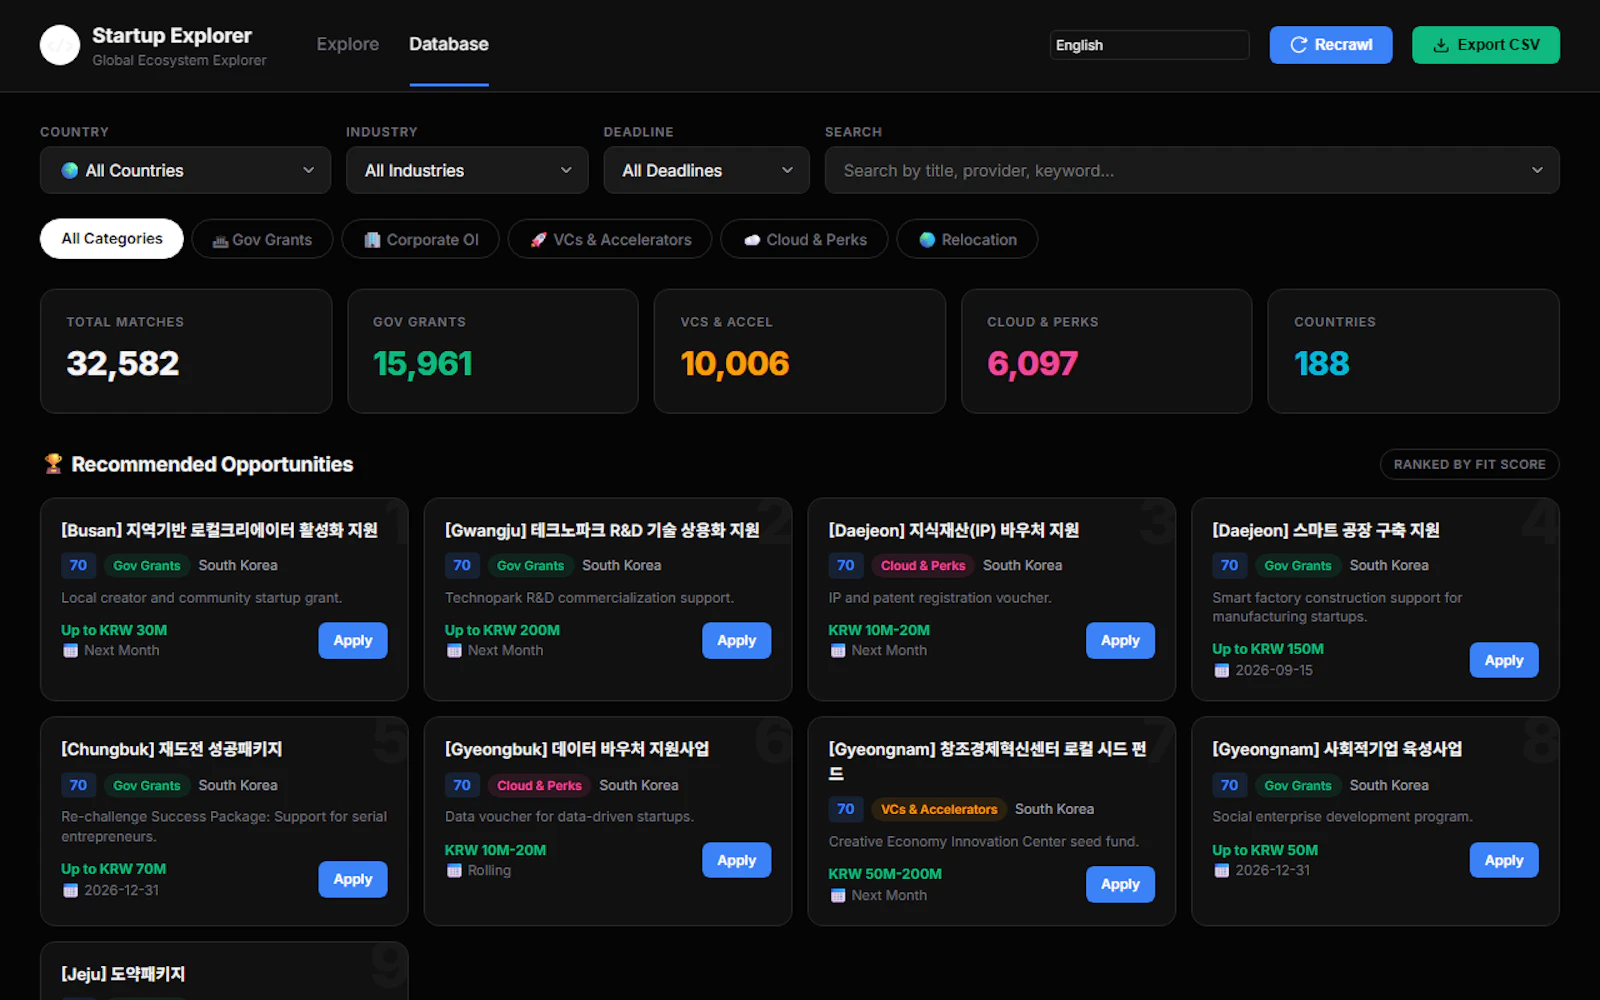Click the 'KRW 50M-200M' amount

tap(885, 874)
